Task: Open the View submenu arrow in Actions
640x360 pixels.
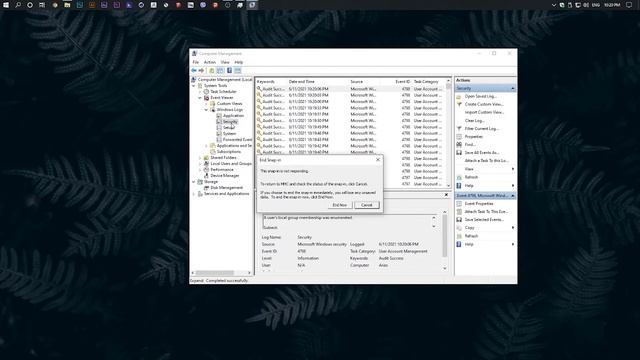Action: pos(513,169)
